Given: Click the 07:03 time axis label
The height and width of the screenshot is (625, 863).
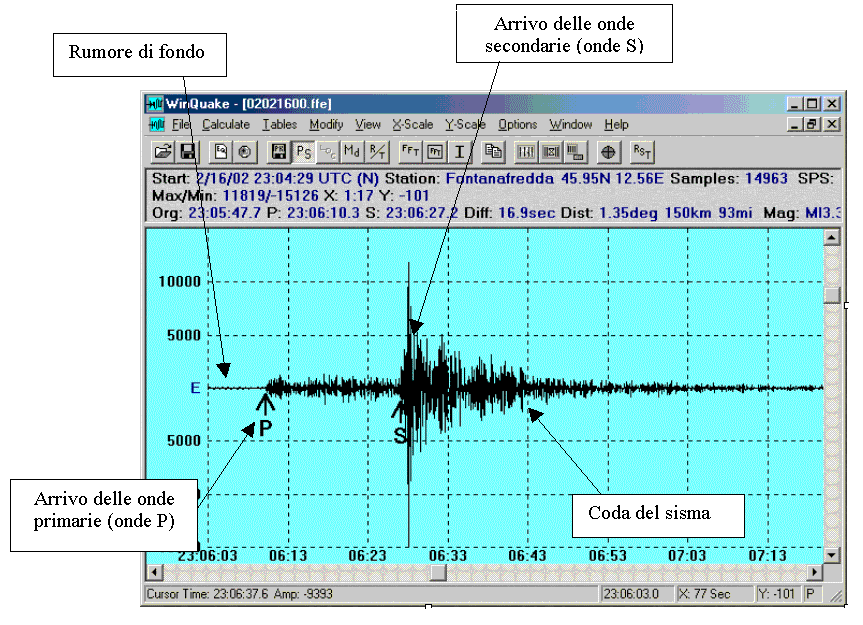Looking at the screenshot, I should 687,555.
